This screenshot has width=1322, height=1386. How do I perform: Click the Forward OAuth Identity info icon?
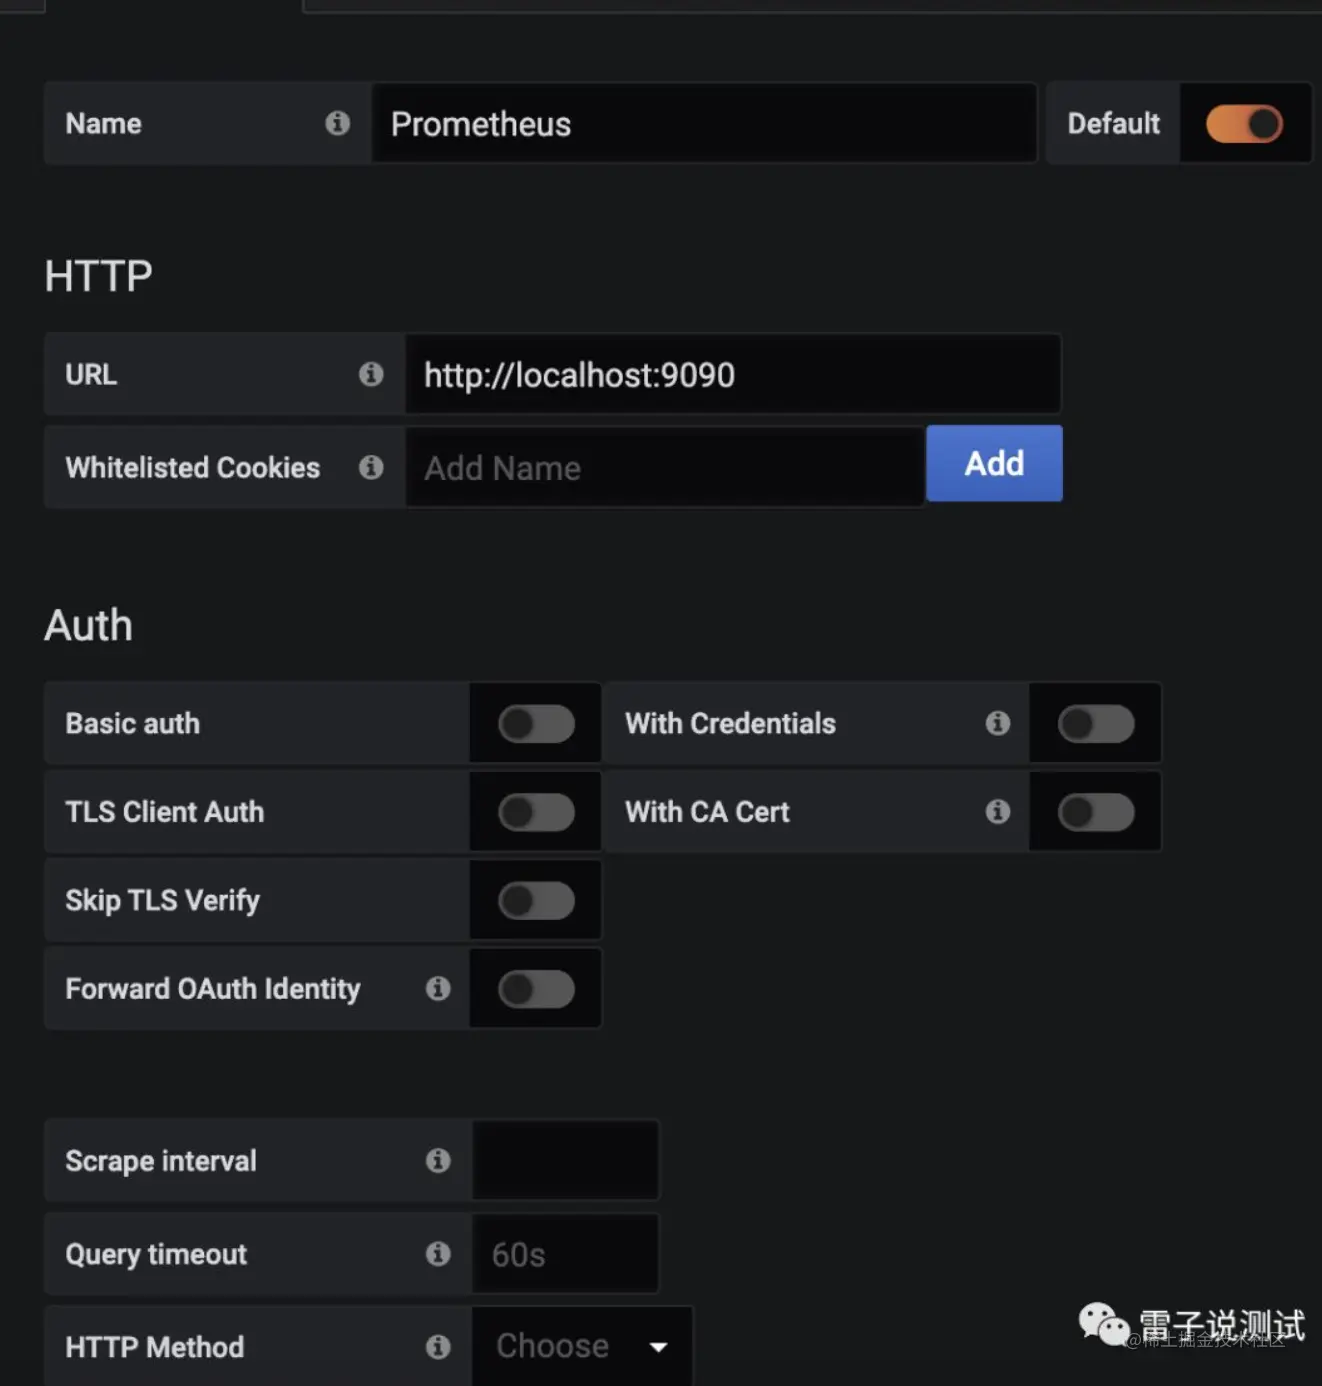tap(438, 988)
